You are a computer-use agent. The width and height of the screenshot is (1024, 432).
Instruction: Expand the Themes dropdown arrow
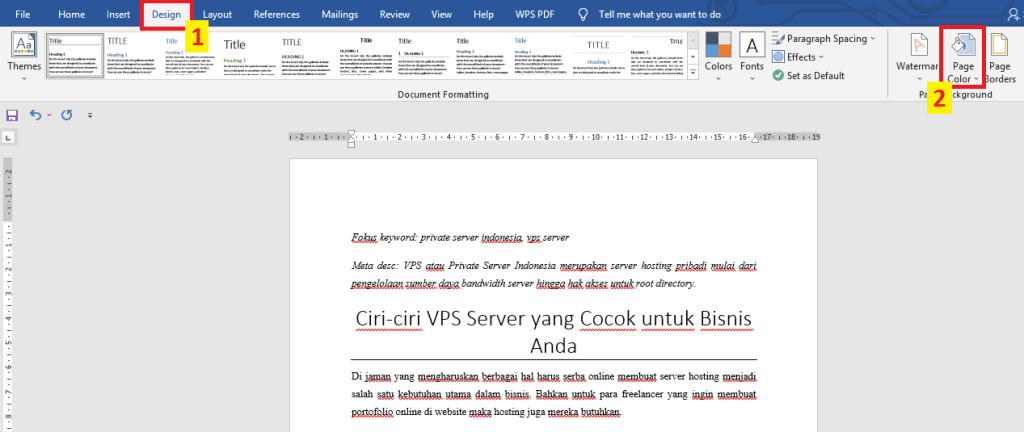[24, 78]
